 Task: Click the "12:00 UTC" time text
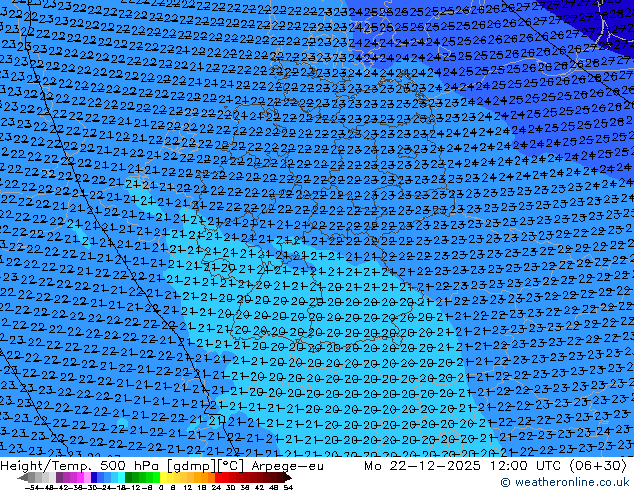pos(525,466)
